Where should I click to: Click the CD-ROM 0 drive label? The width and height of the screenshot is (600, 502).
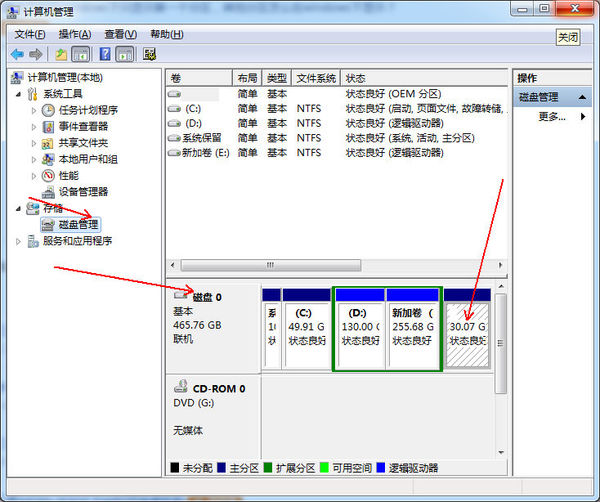217,388
